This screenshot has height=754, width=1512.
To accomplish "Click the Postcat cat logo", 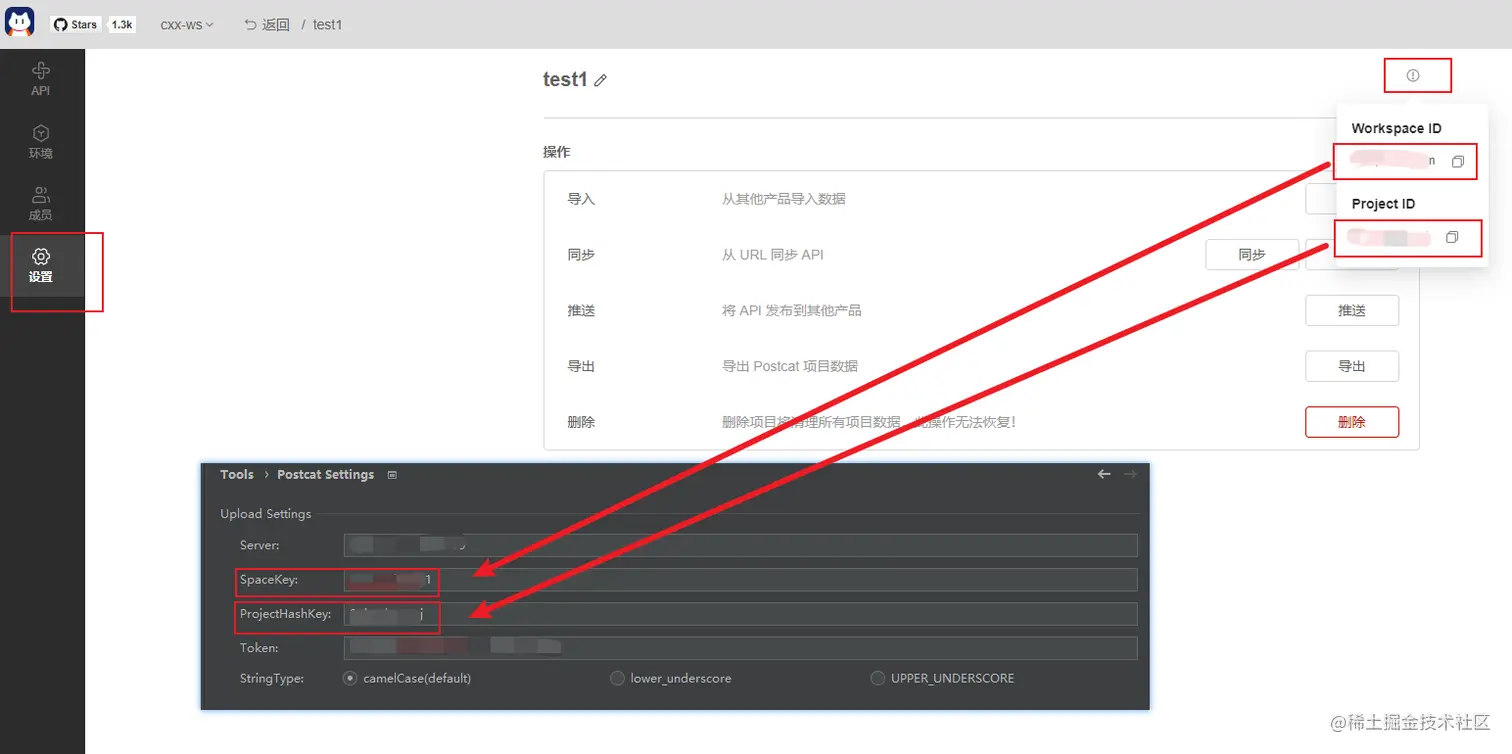I will pos(20,22).
